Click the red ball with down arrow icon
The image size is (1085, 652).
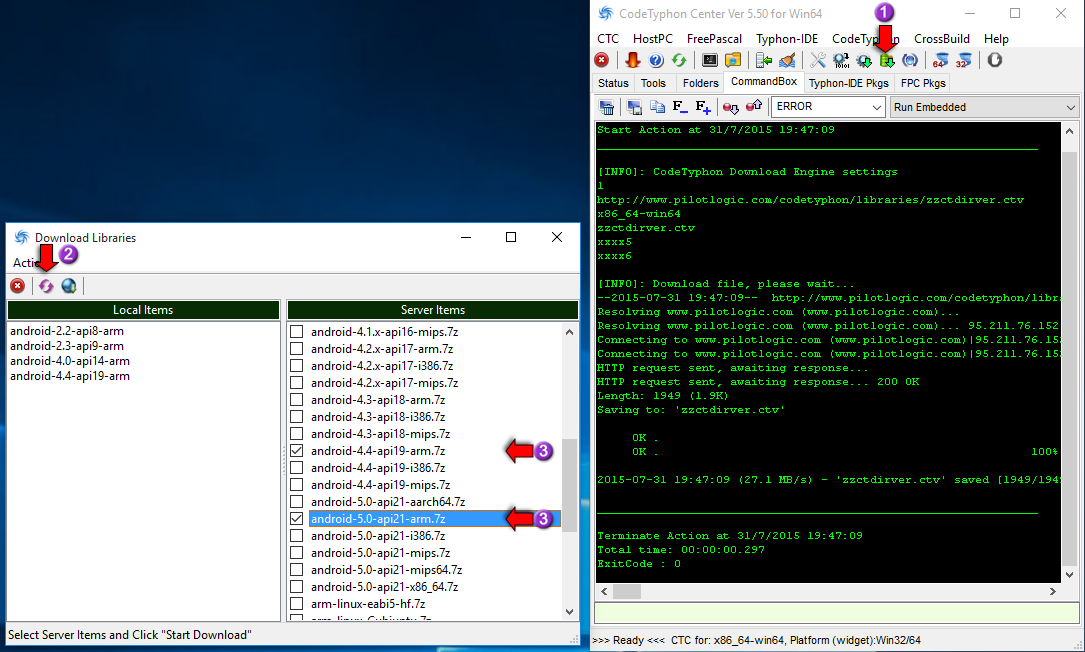click(731, 107)
